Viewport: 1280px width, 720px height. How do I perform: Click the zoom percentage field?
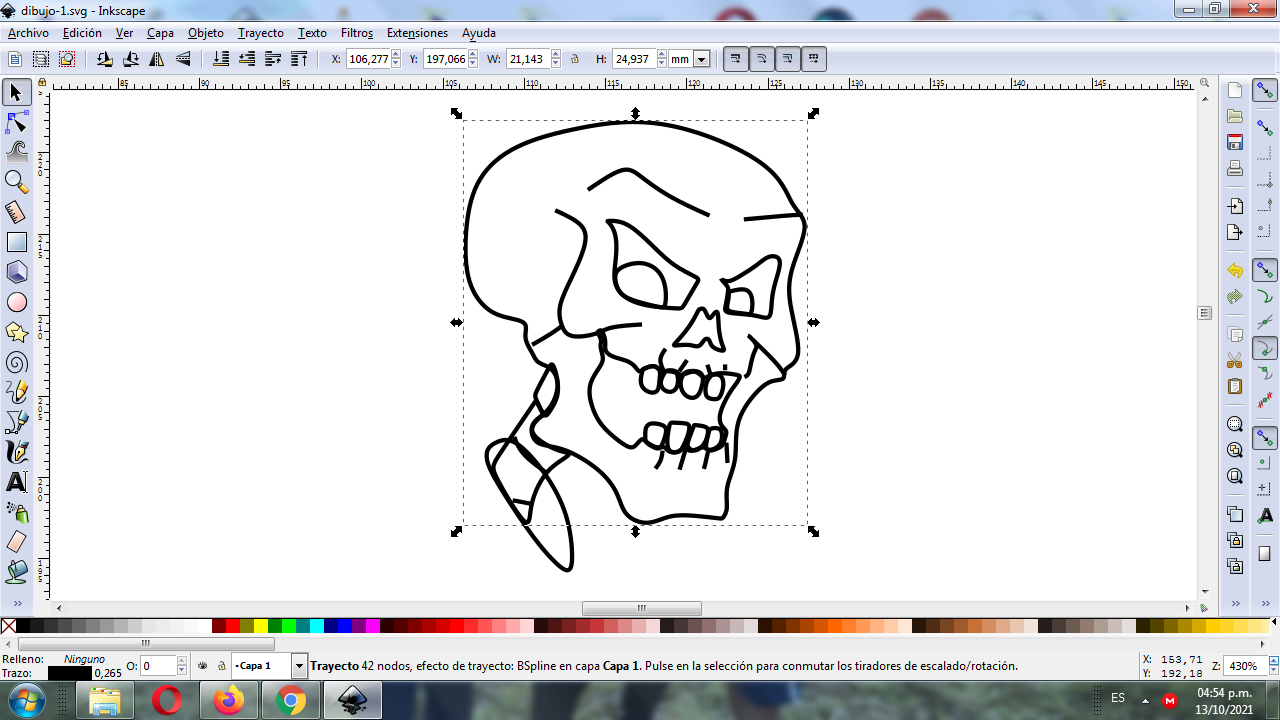(1243, 666)
